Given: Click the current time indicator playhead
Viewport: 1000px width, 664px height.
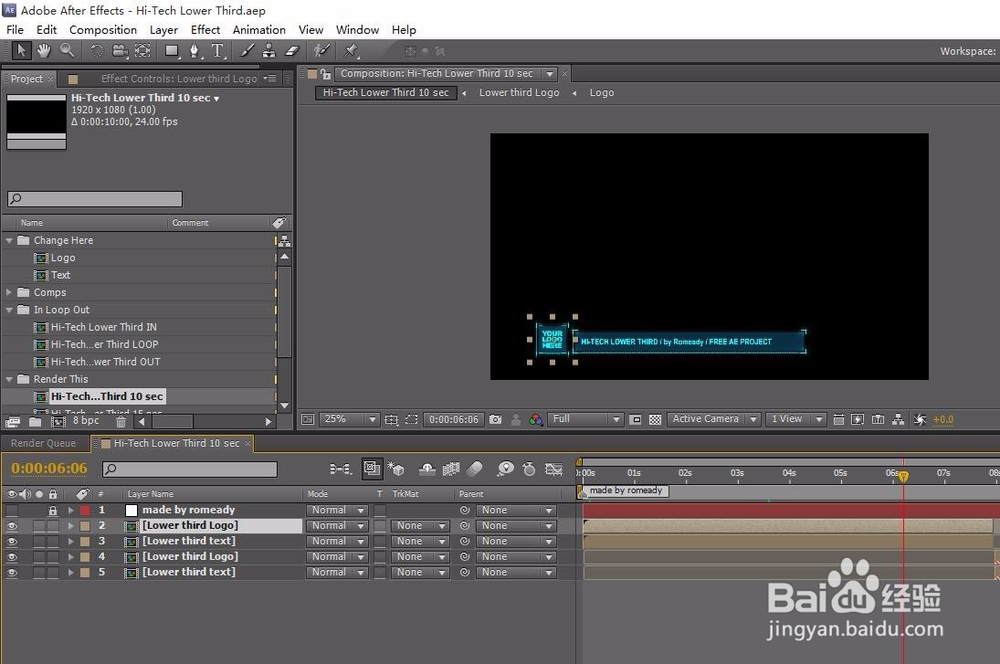Looking at the screenshot, I should click(903, 475).
